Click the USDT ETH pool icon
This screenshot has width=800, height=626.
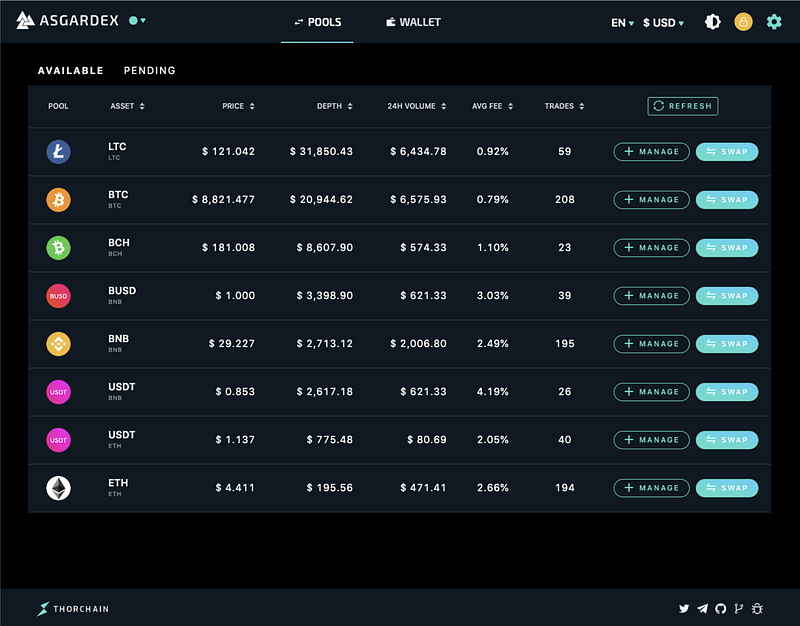[58, 440]
